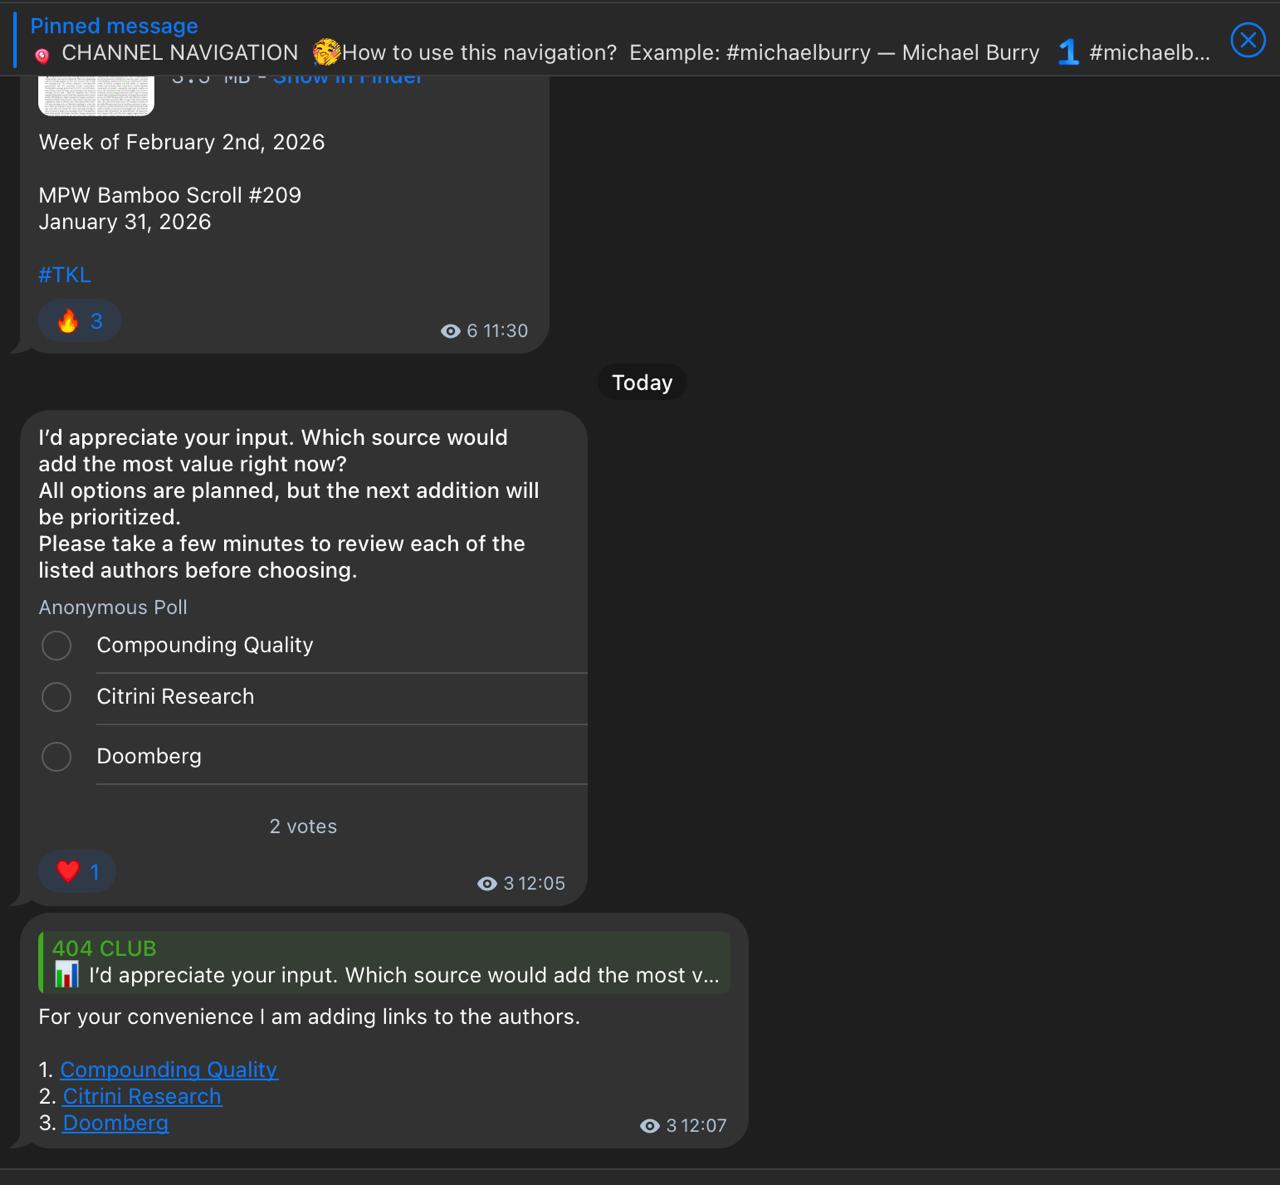The width and height of the screenshot is (1280, 1185).
Task: Click the #michaelb... hashtag in pinned bar
Action: 1149,53
